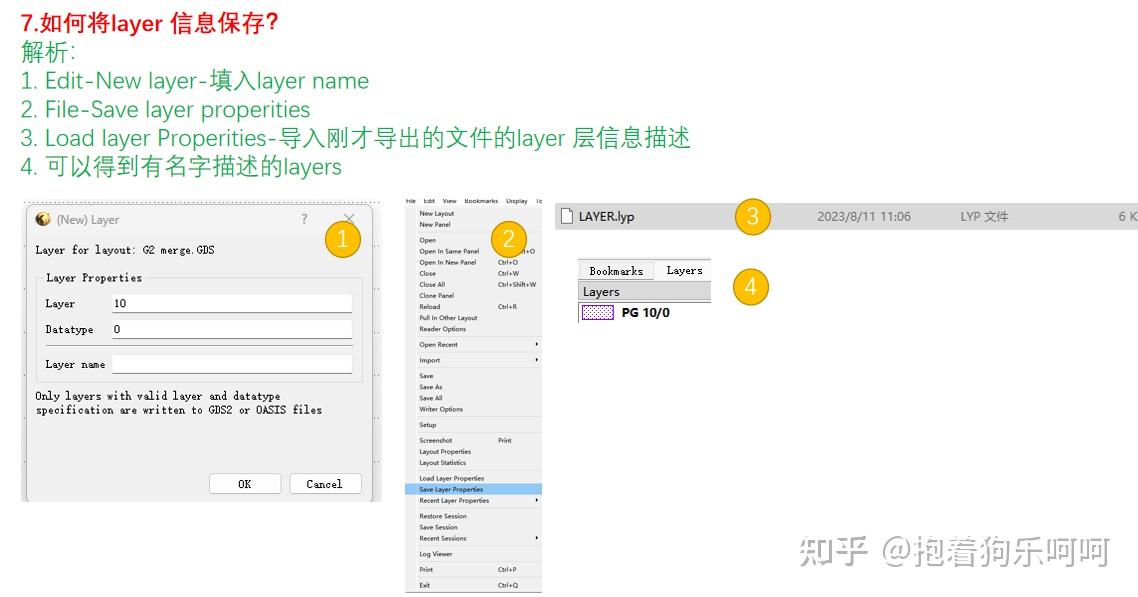Screen dimensions: 1138x597
Task: Cancel the New Layer dialog
Action: coord(325,483)
